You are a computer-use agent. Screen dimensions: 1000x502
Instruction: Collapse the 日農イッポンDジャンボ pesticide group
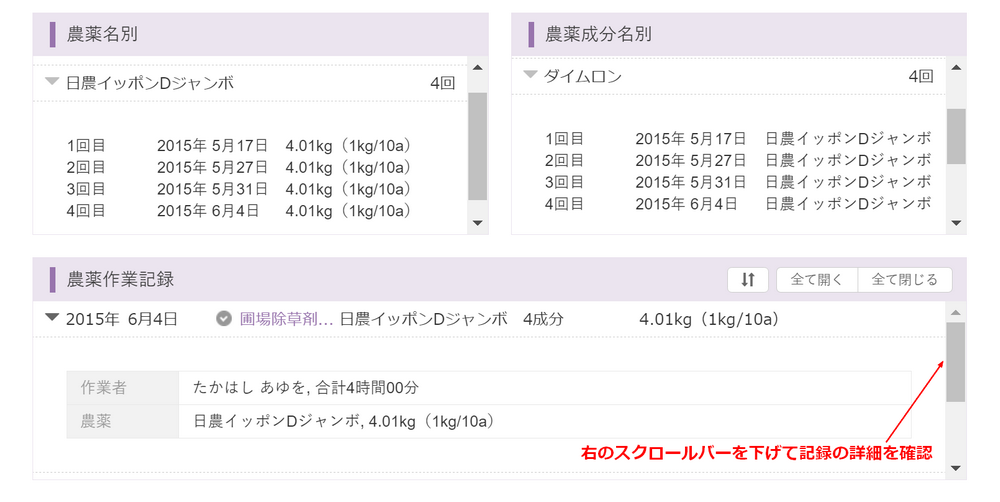pos(53,83)
